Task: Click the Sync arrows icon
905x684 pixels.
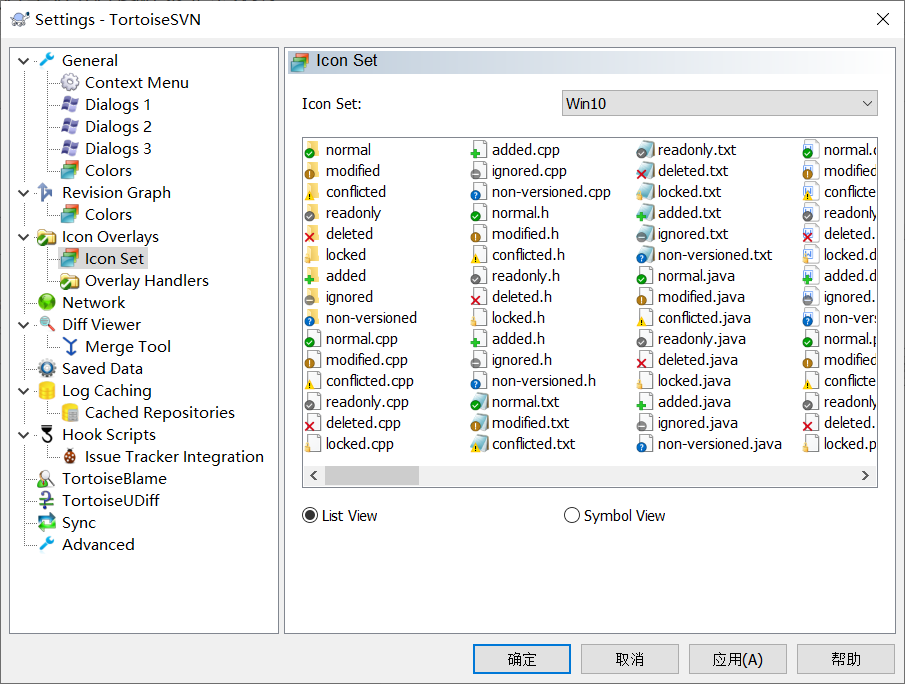Action: click(46, 522)
